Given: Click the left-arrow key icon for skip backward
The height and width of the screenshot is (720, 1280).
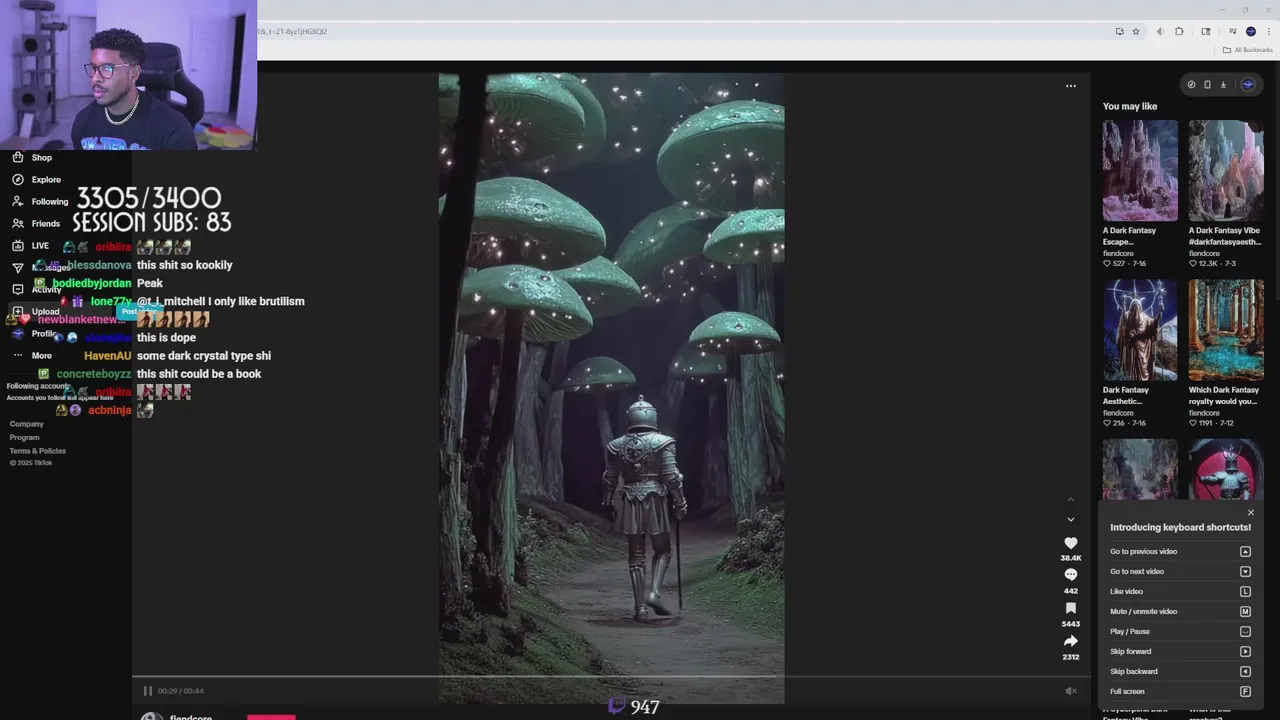Looking at the screenshot, I should tap(1245, 671).
